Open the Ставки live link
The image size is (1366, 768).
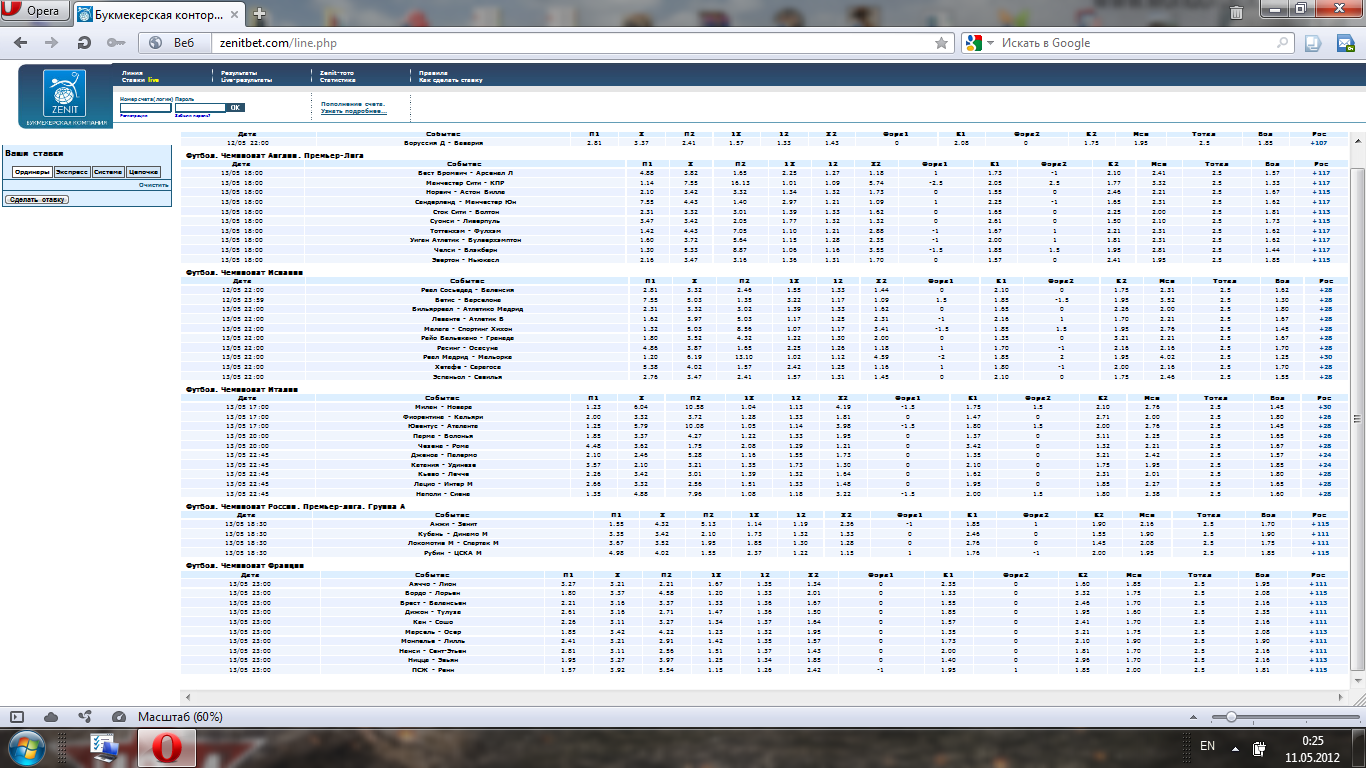coord(140,80)
